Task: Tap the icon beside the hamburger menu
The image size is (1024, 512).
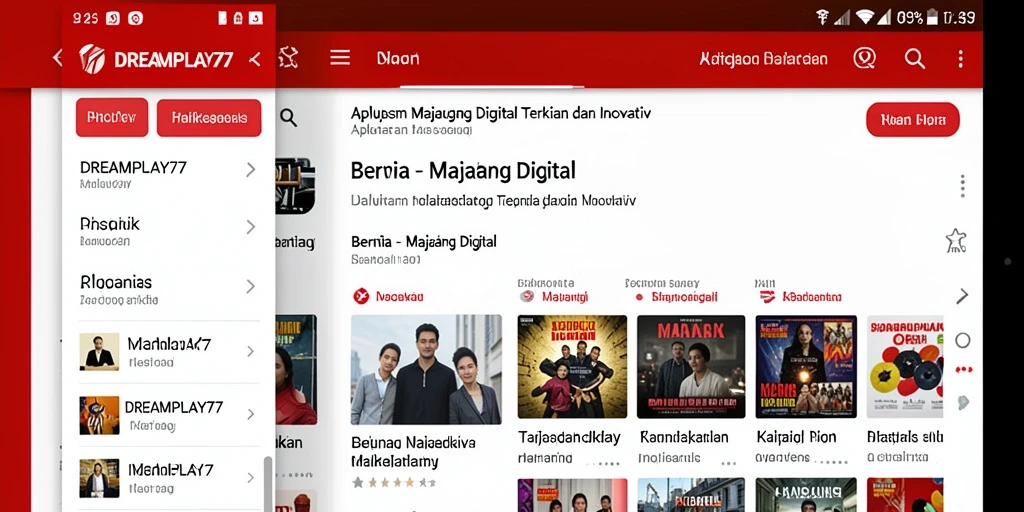Action: [x=288, y=58]
